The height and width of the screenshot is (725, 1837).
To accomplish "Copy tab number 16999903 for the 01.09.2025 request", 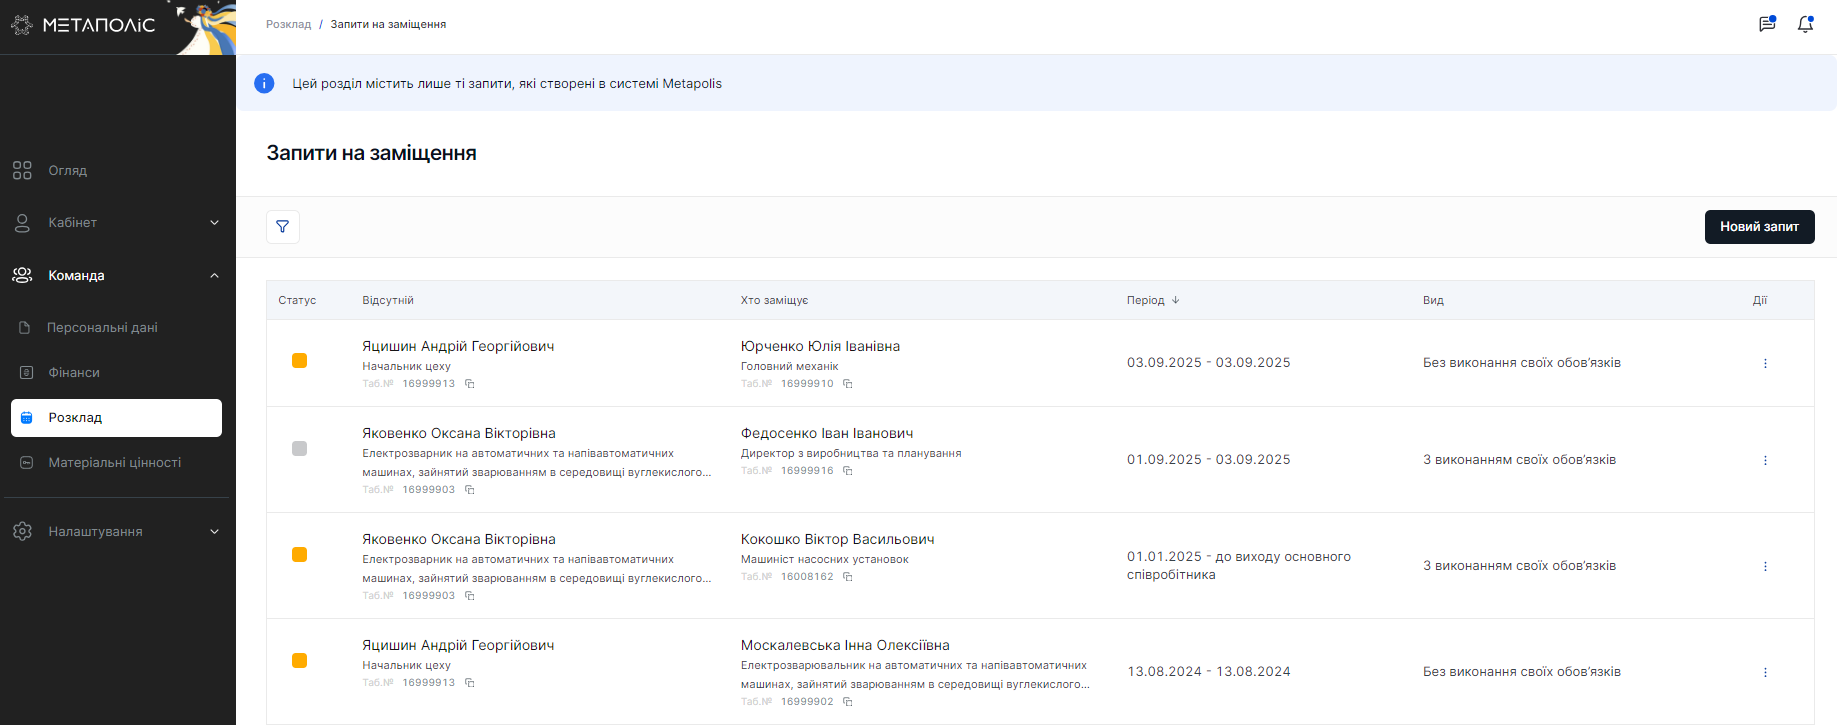I will (x=469, y=490).
